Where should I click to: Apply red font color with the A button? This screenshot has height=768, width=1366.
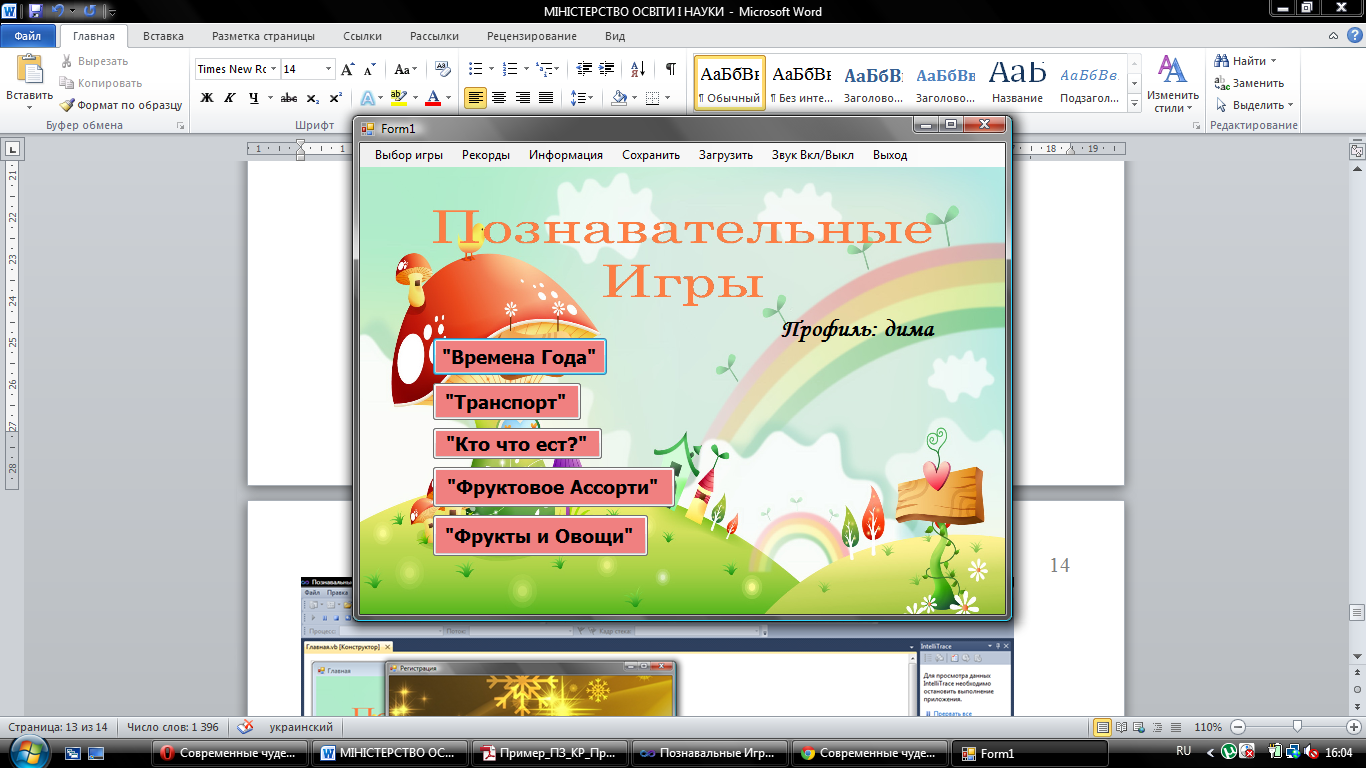point(432,98)
